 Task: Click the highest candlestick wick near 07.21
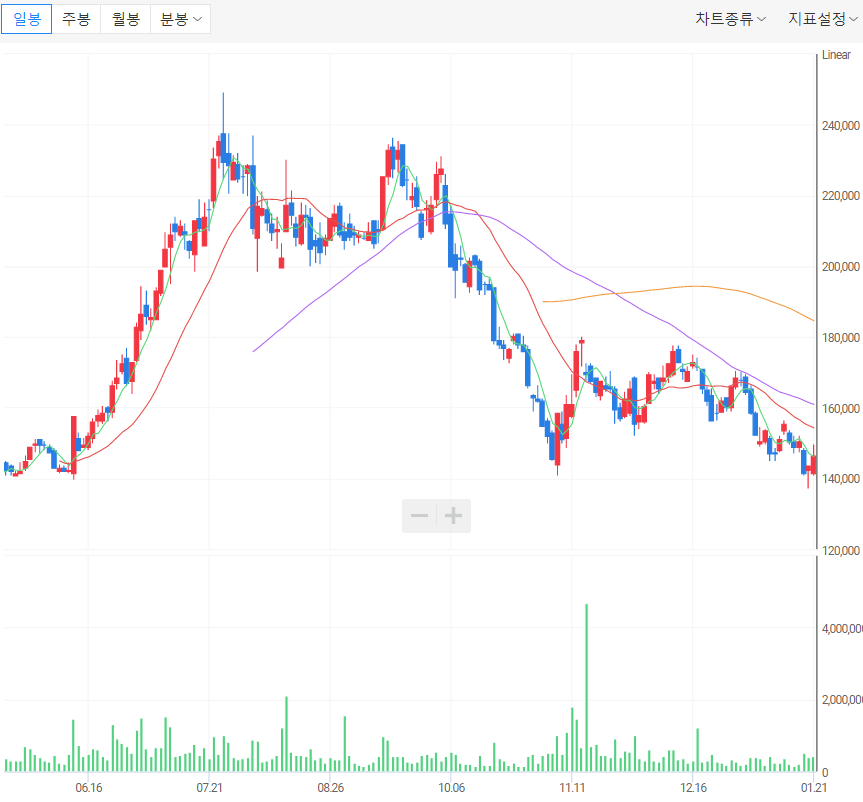(223, 113)
